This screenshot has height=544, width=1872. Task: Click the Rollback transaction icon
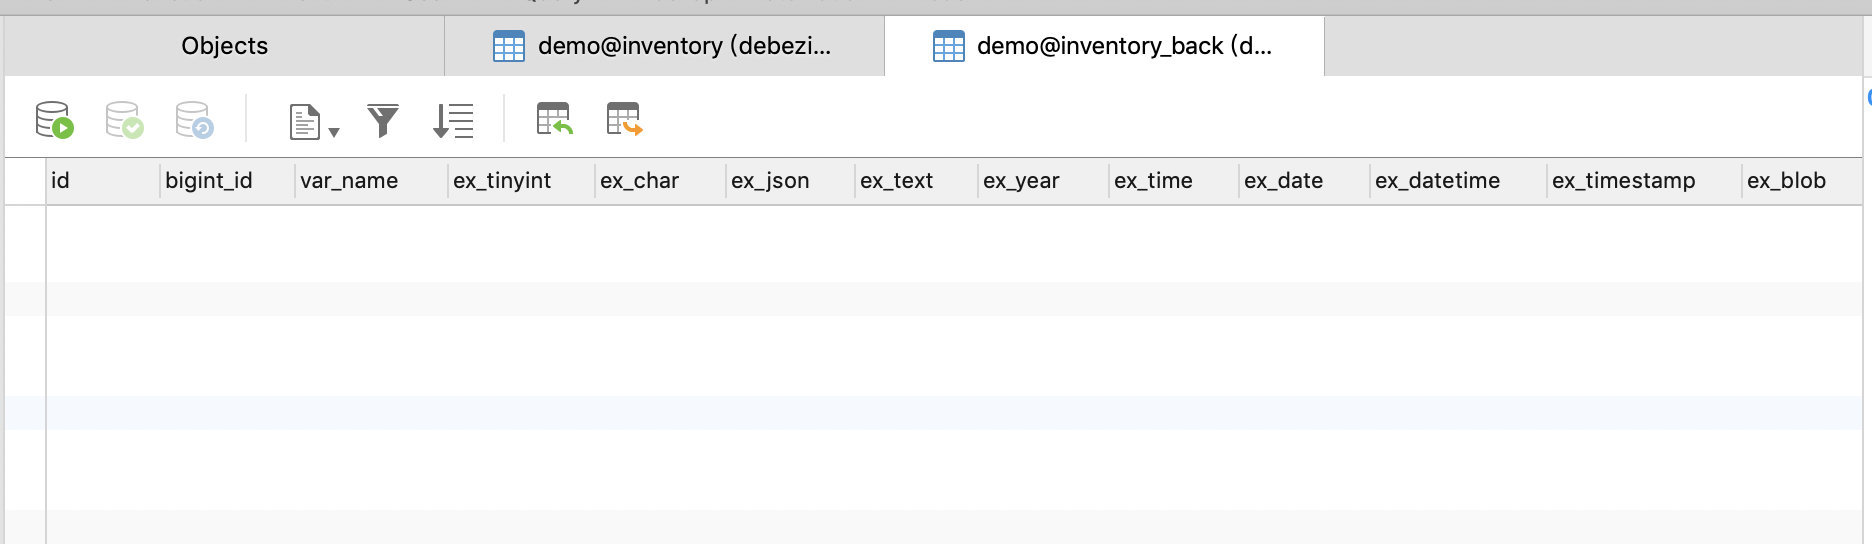coord(194,120)
